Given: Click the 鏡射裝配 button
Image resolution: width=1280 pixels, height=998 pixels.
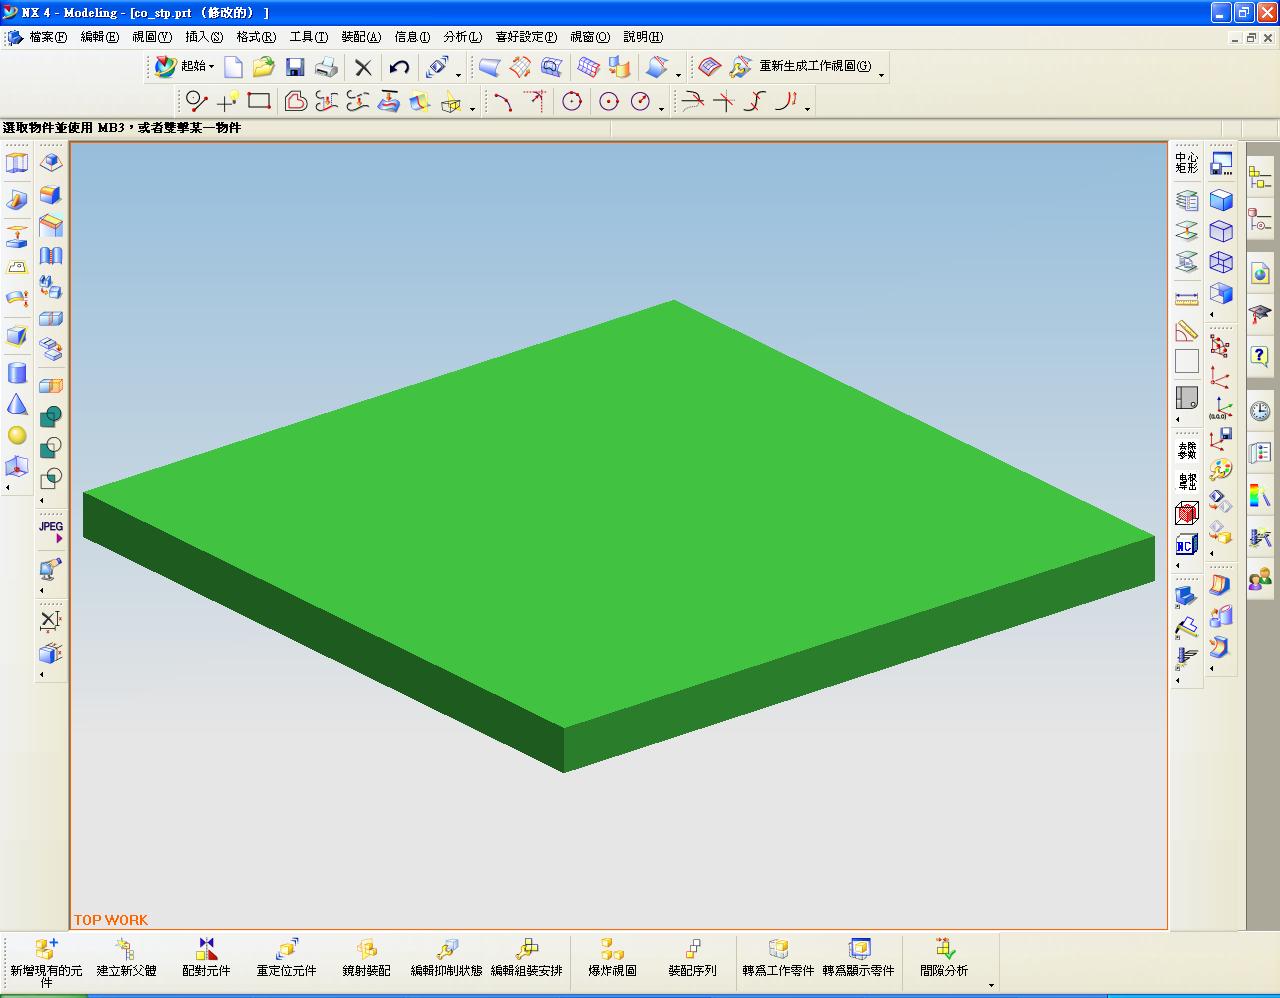Looking at the screenshot, I should pyautogui.click(x=366, y=958).
